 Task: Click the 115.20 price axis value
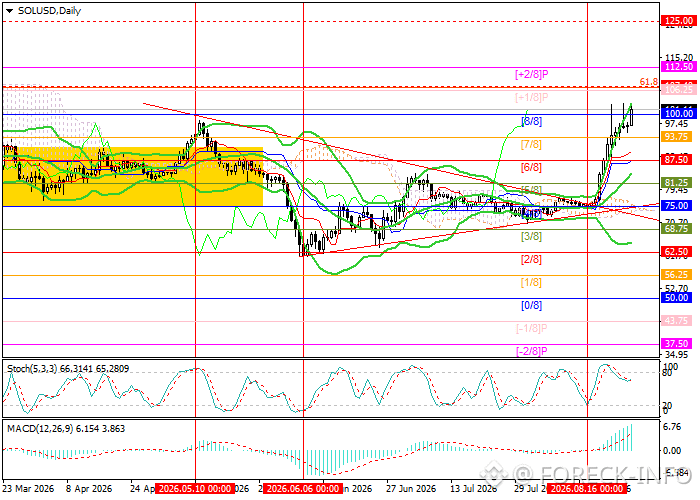click(x=679, y=58)
